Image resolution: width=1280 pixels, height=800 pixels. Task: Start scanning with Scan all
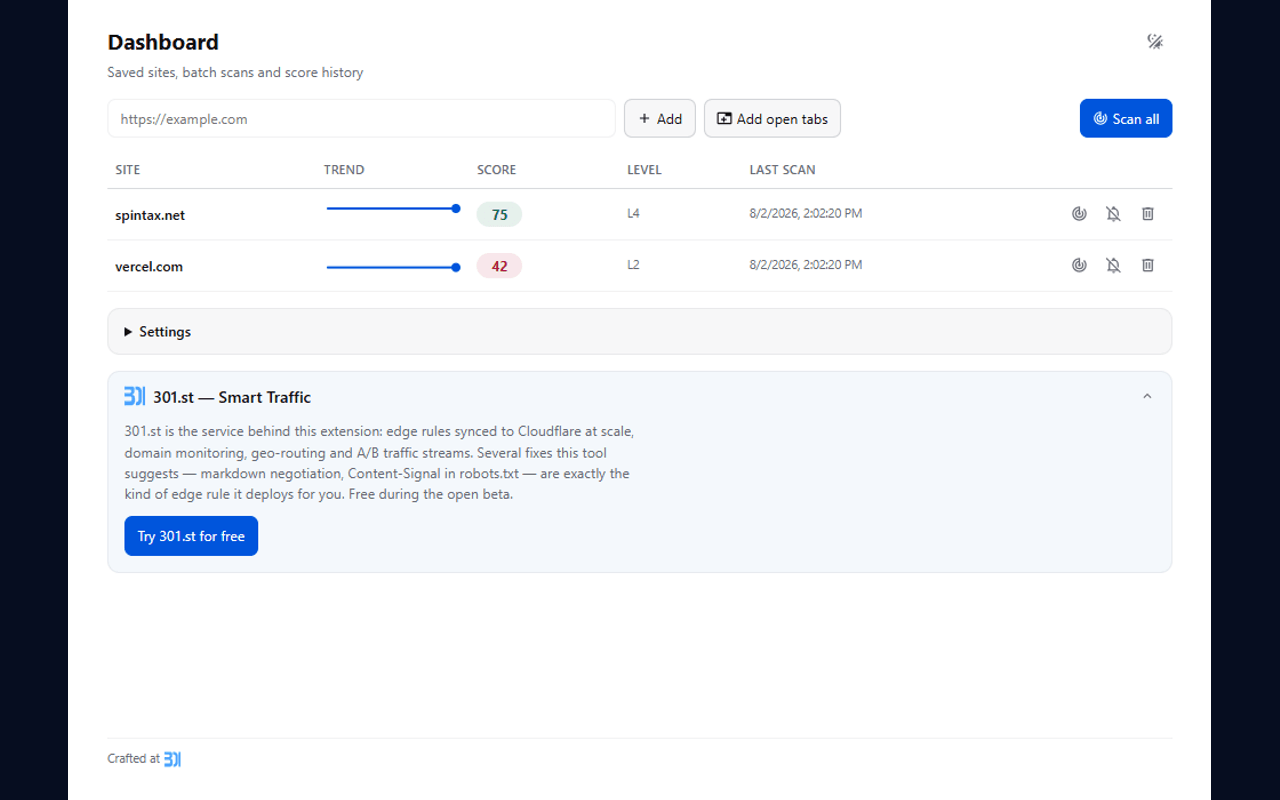tap(1126, 119)
